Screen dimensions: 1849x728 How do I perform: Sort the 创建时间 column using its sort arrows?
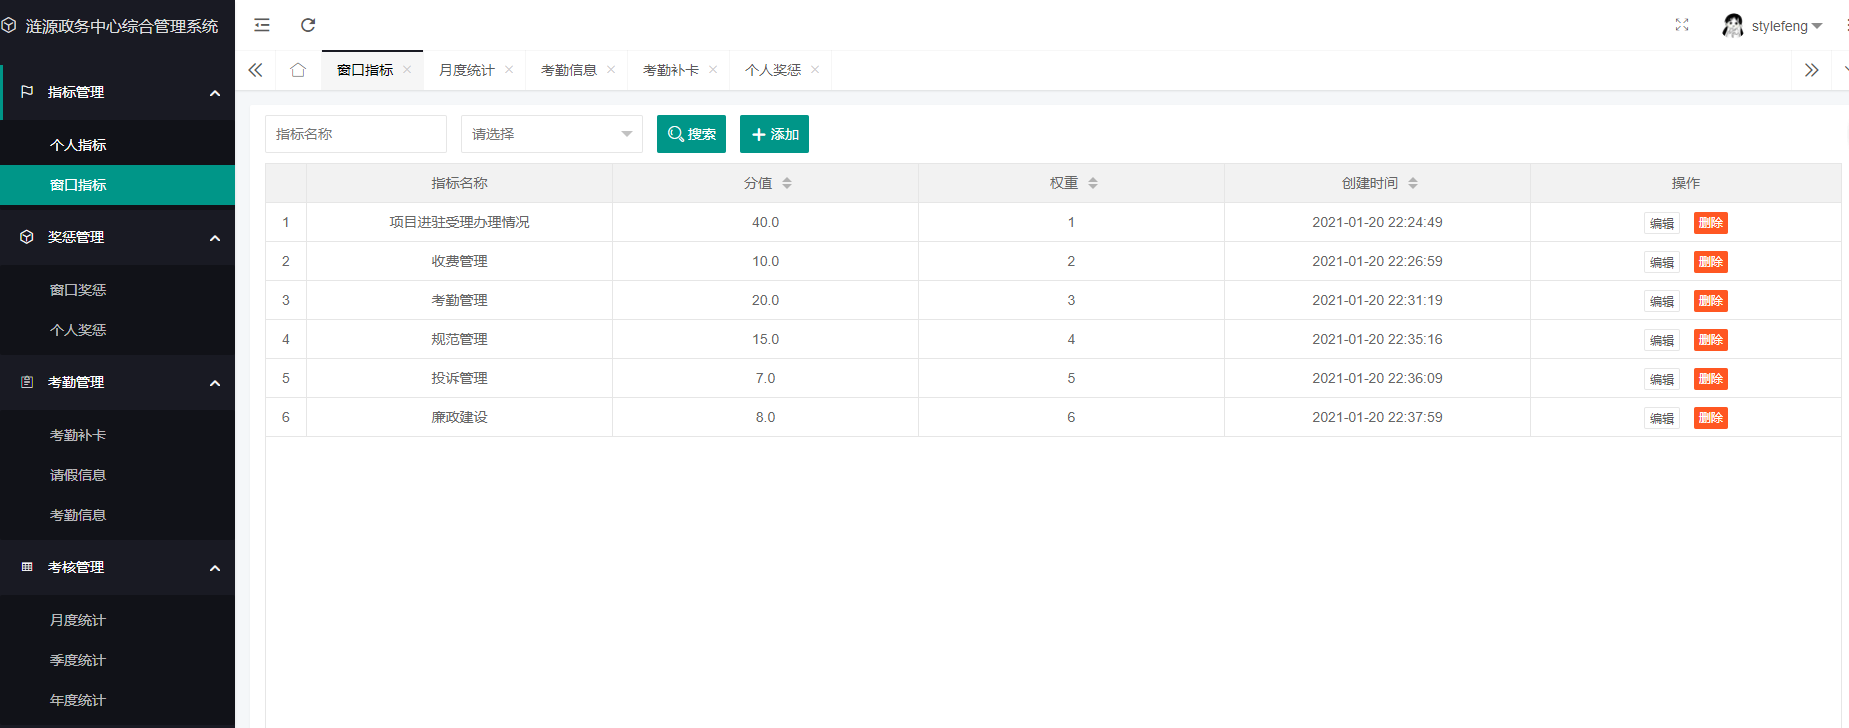click(x=1413, y=183)
